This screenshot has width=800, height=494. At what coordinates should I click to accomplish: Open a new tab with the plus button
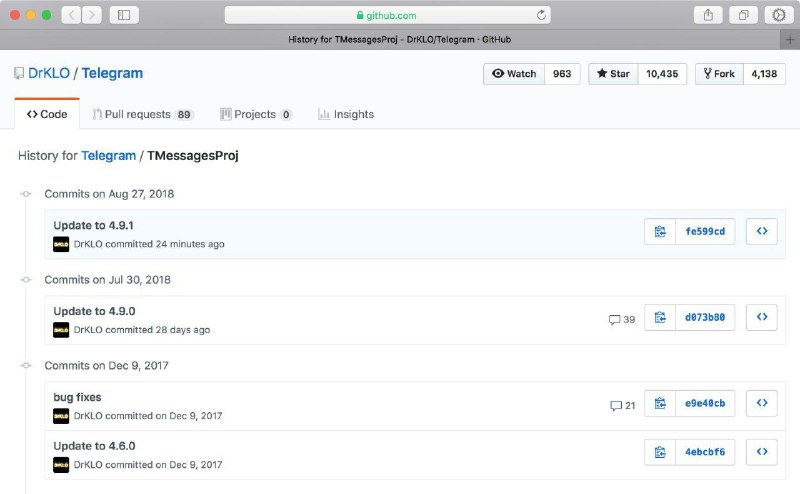tap(790, 39)
